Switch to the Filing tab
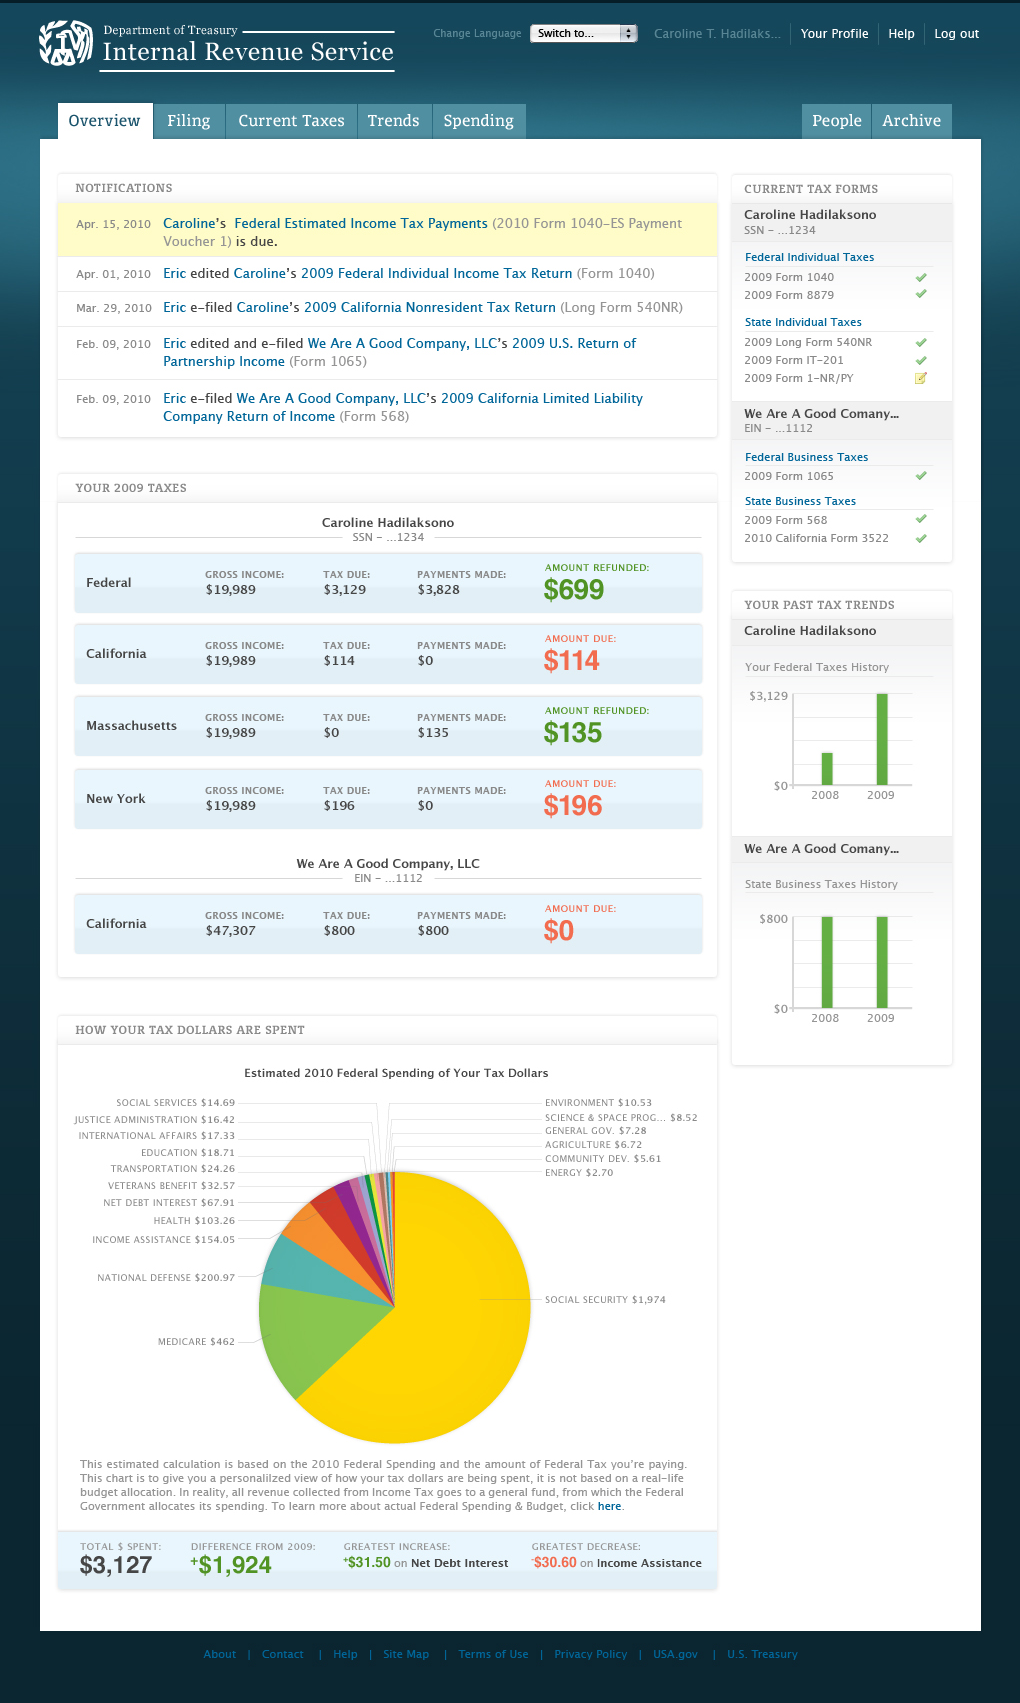1020x1703 pixels. (x=189, y=121)
